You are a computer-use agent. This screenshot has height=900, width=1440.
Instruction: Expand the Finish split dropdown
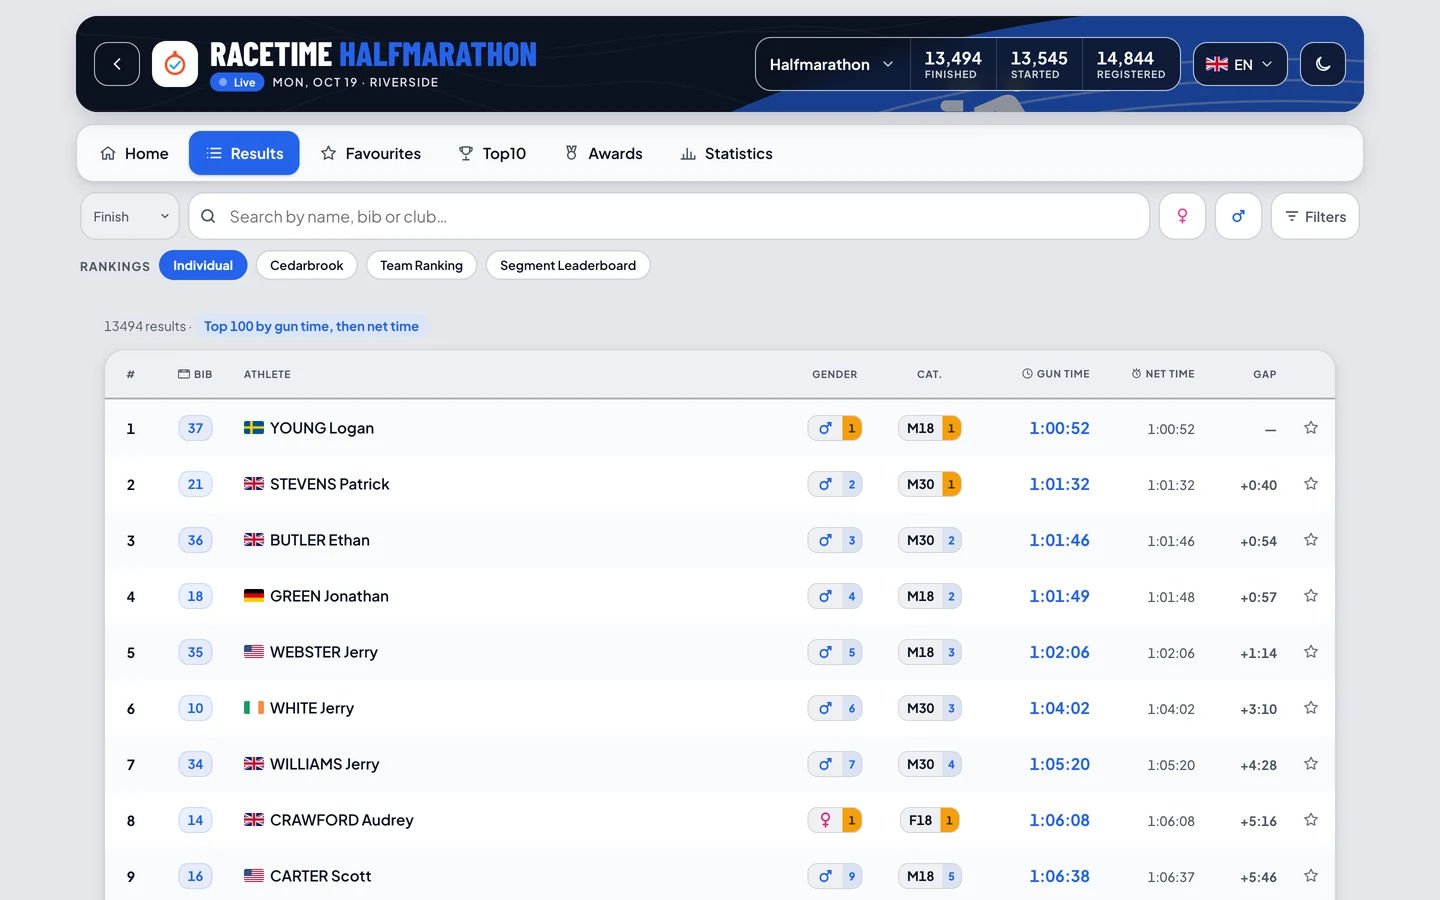pyautogui.click(x=130, y=216)
